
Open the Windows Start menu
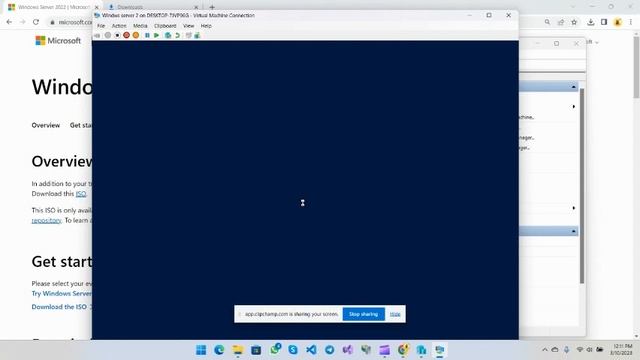point(201,350)
